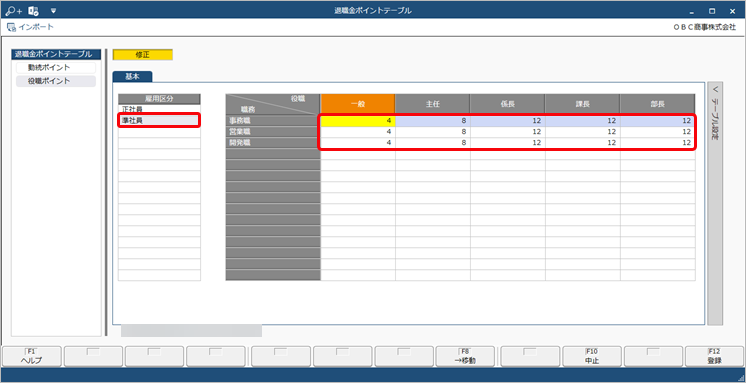Select the 営業職 row header
The width and height of the screenshot is (746, 383).
pyautogui.click(x=273, y=131)
